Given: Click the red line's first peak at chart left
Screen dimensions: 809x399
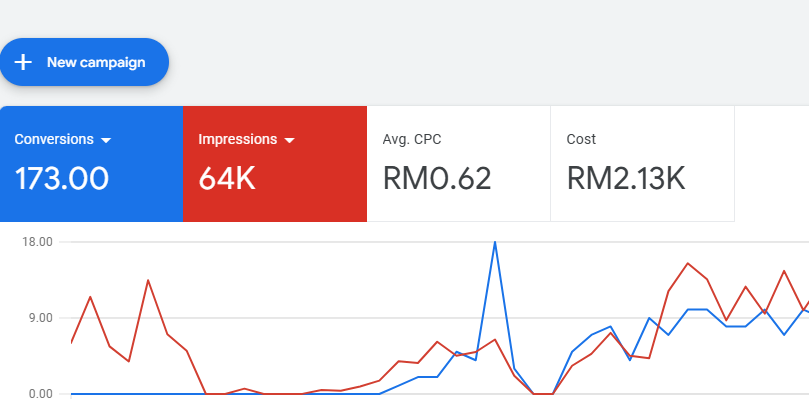Looking at the screenshot, I should (x=90, y=297).
